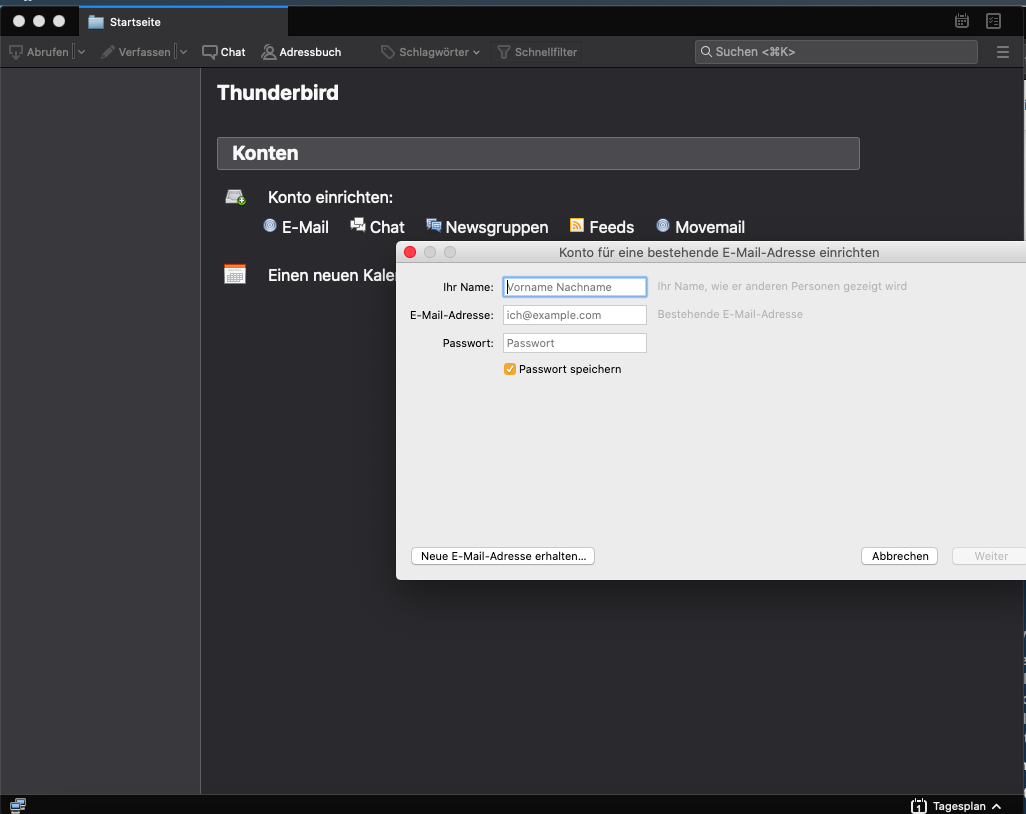Image resolution: width=1026 pixels, height=814 pixels.
Task: Expand the Abrufen dropdown arrow
Action: 81,52
